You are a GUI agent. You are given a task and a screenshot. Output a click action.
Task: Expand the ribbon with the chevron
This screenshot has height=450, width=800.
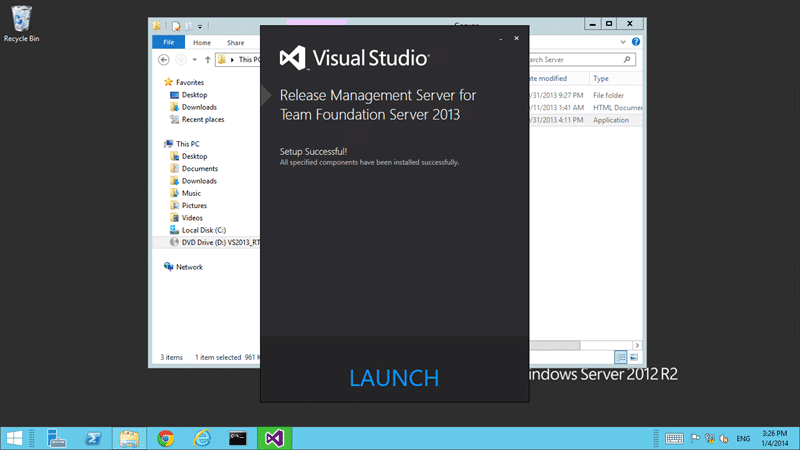click(x=623, y=42)
